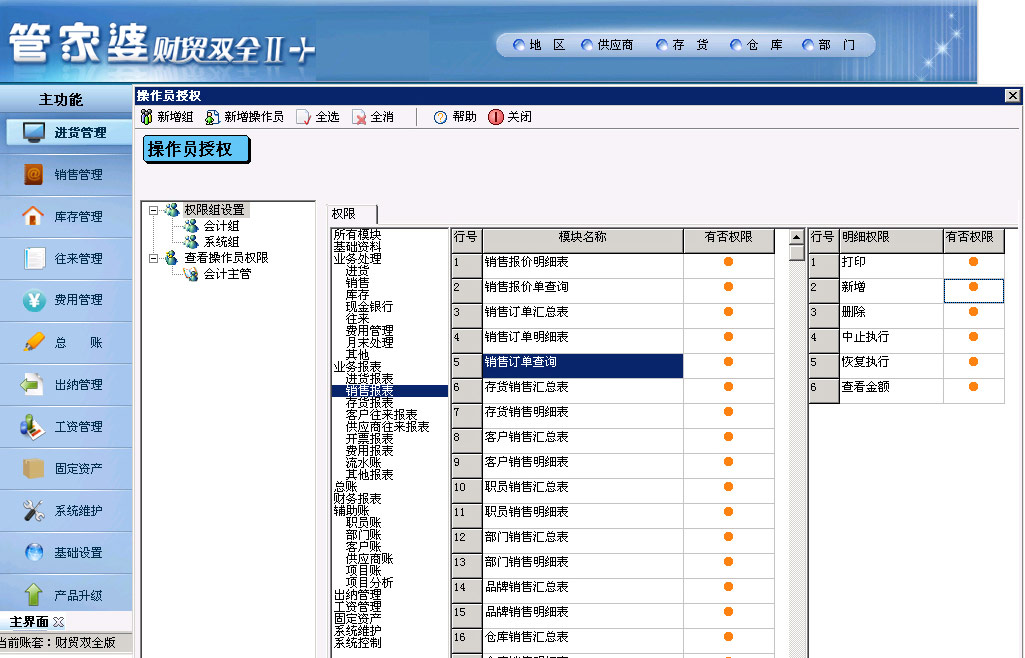The height and width of the screenshot is (658, 1025).
Task: Open 销售管理 in the sidebar
Action: pyautogui.click(x=66, y=174)
